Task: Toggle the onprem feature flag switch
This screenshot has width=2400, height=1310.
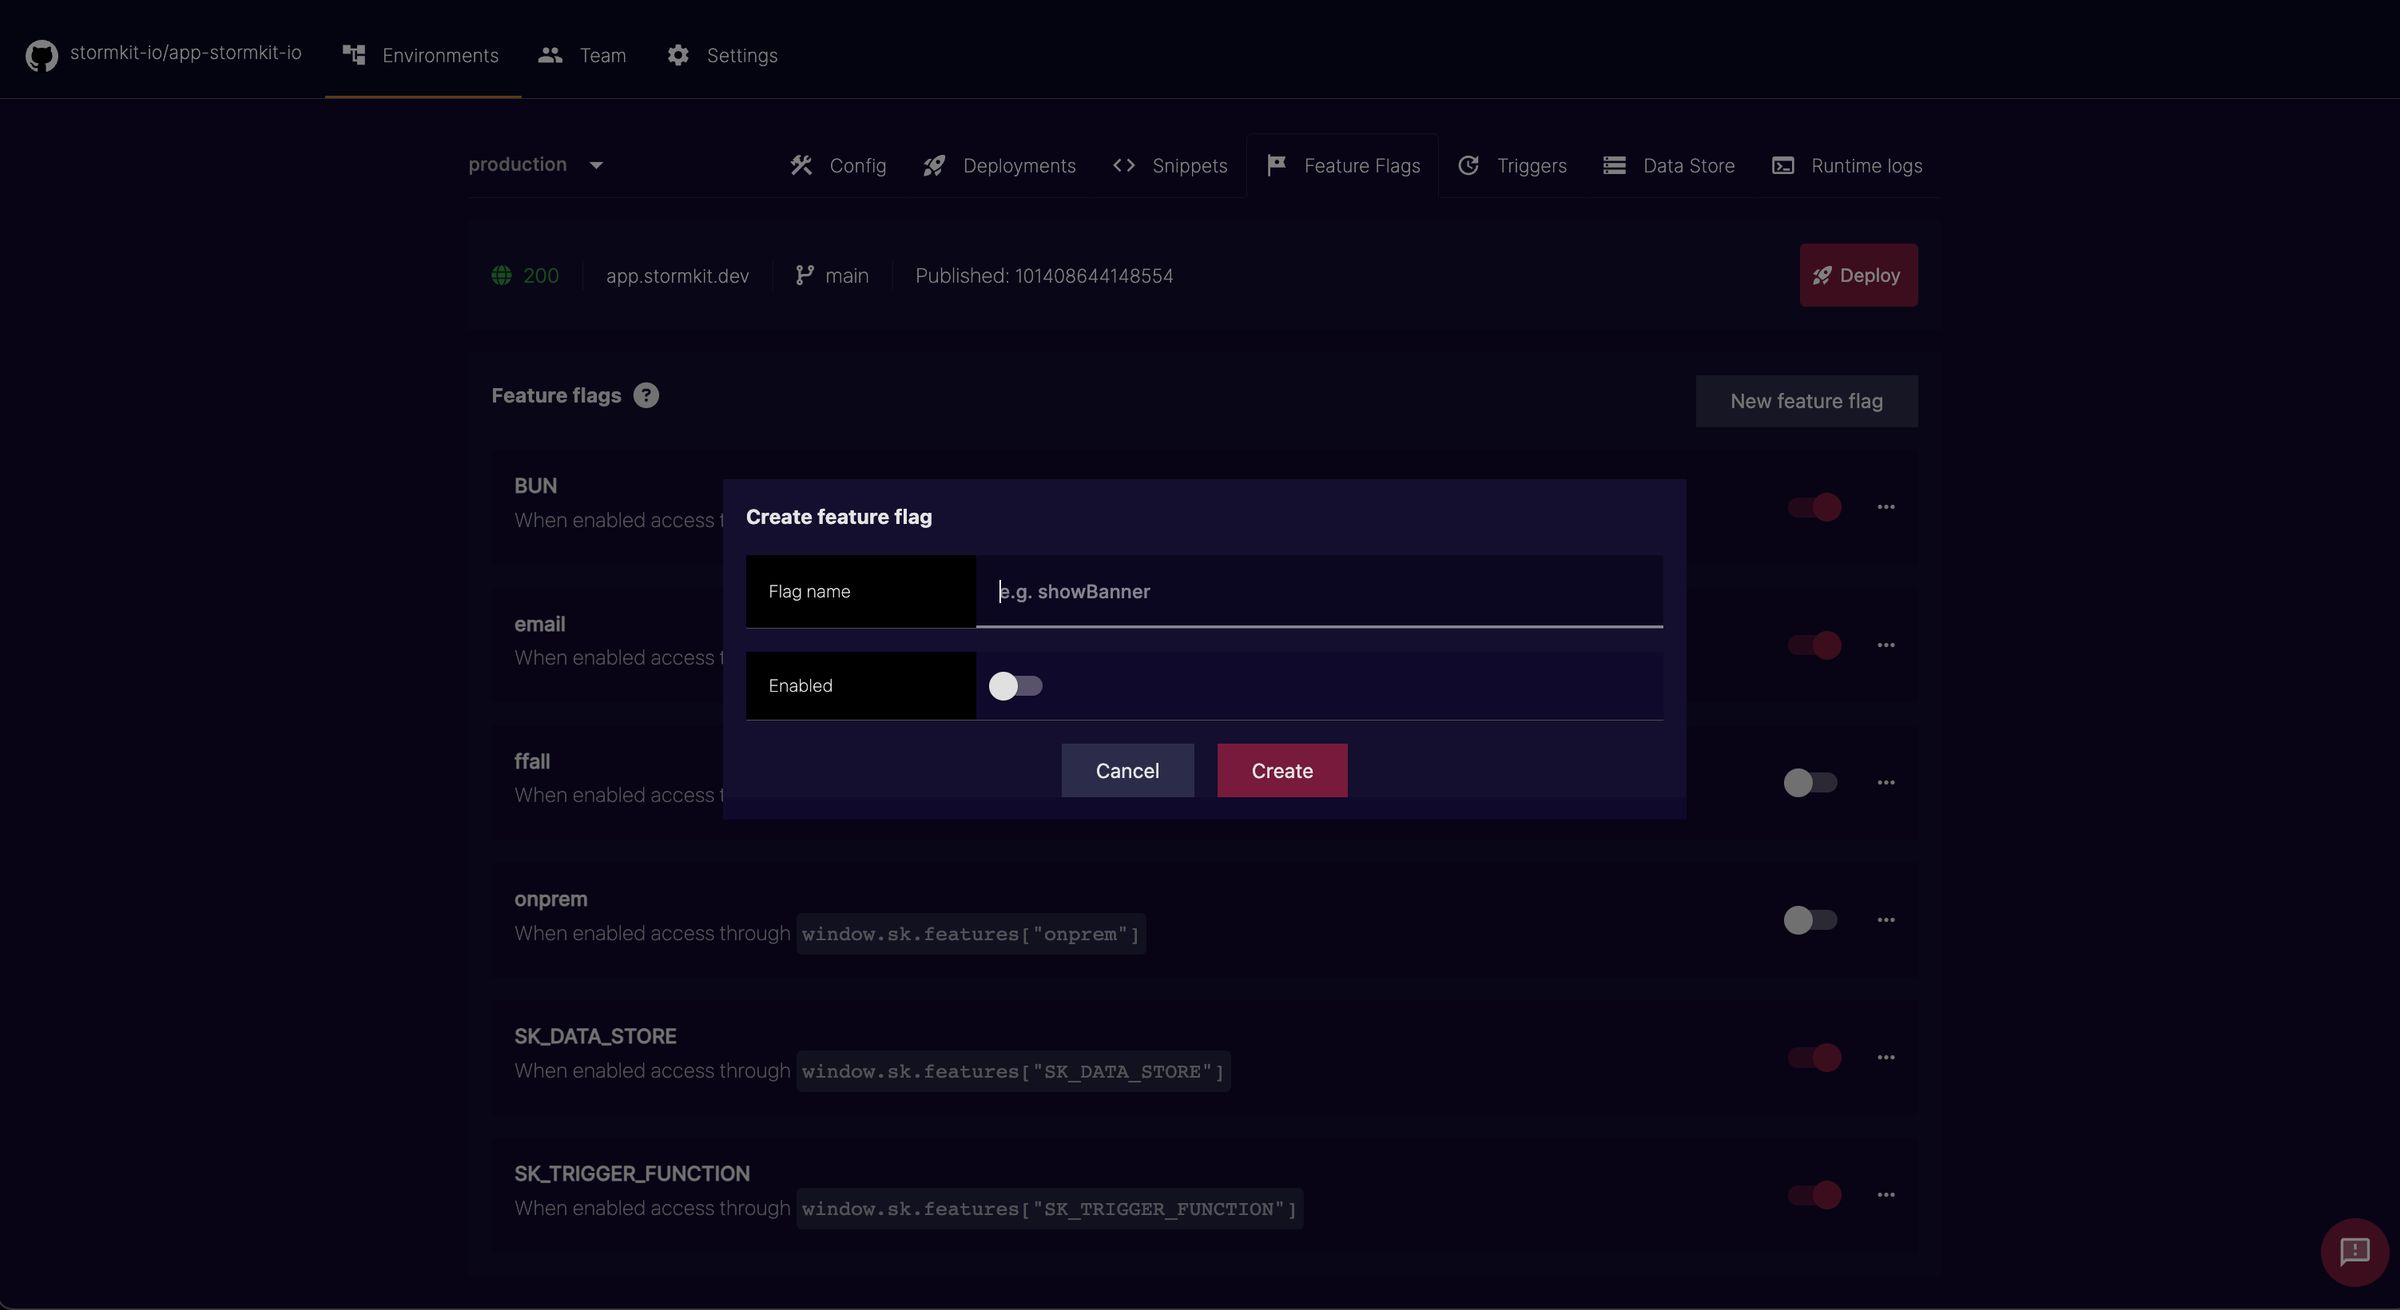Action: coord(1810,920)
